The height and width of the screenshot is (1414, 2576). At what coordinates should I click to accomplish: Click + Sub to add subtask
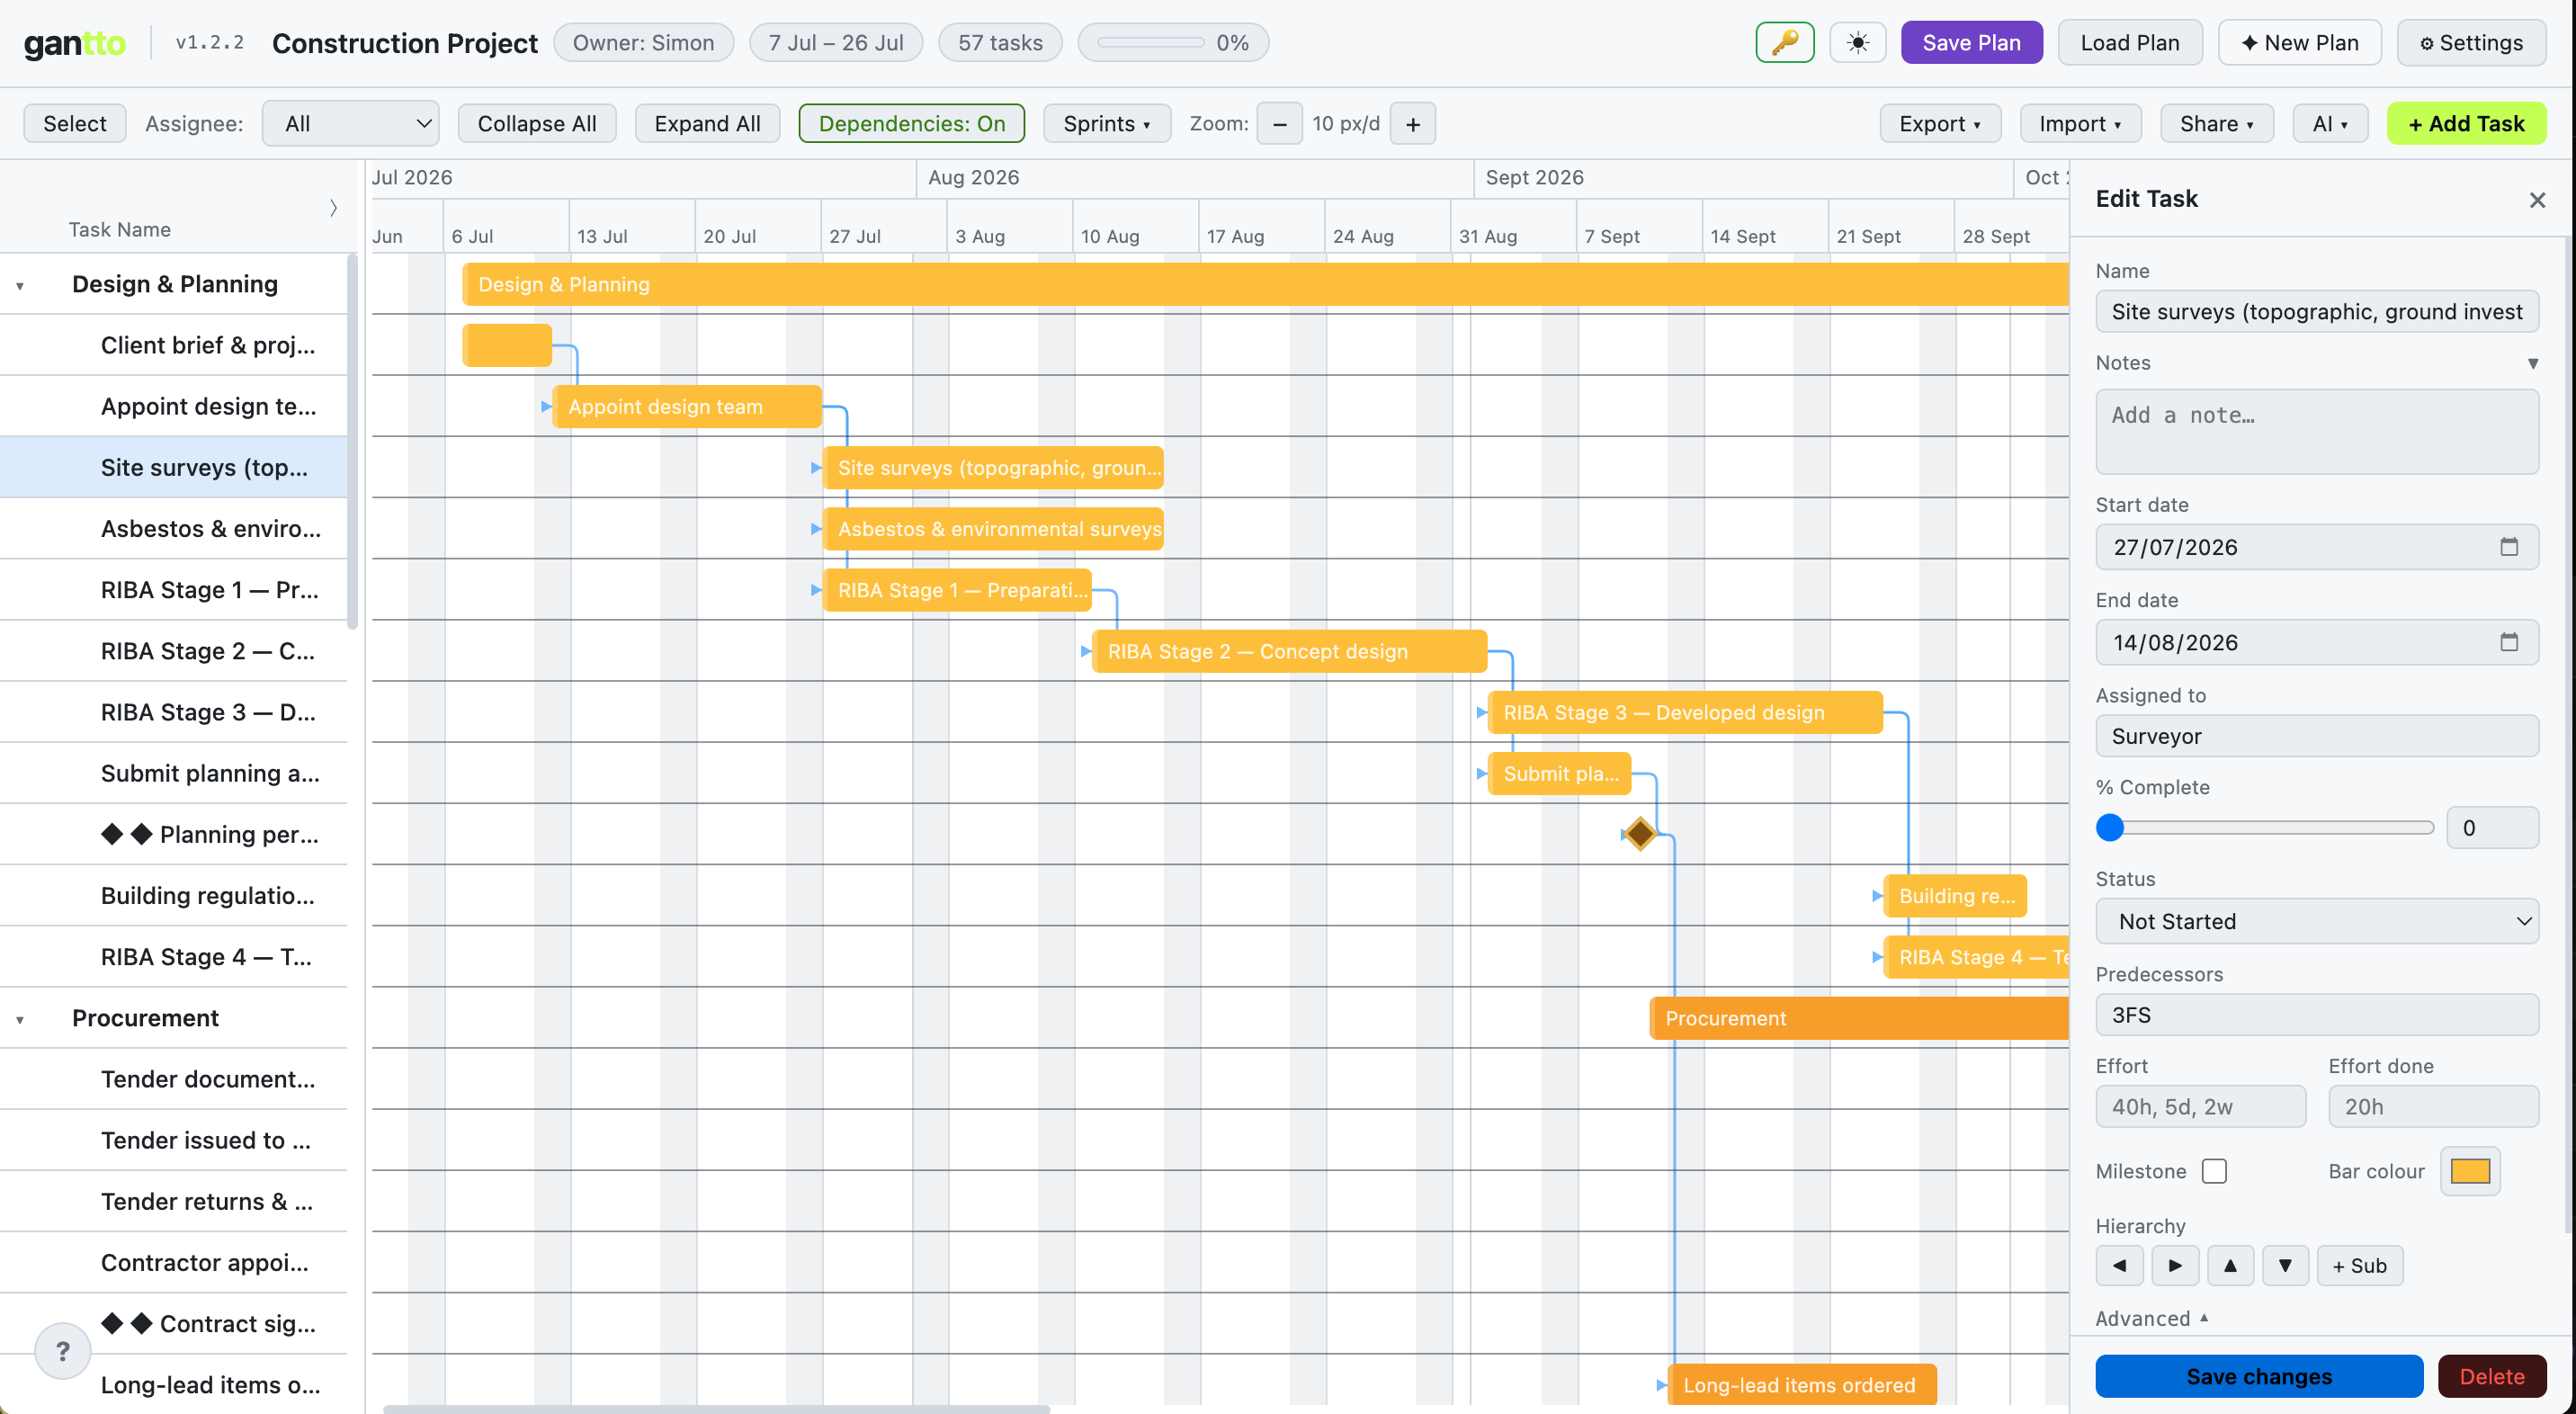click(2359, 1265)
